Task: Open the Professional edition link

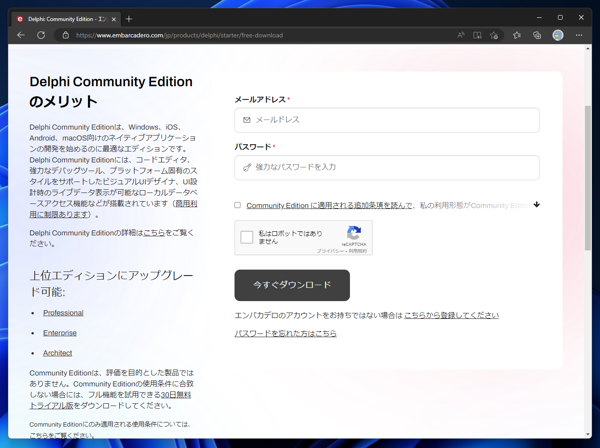Action: pos(63,313)
